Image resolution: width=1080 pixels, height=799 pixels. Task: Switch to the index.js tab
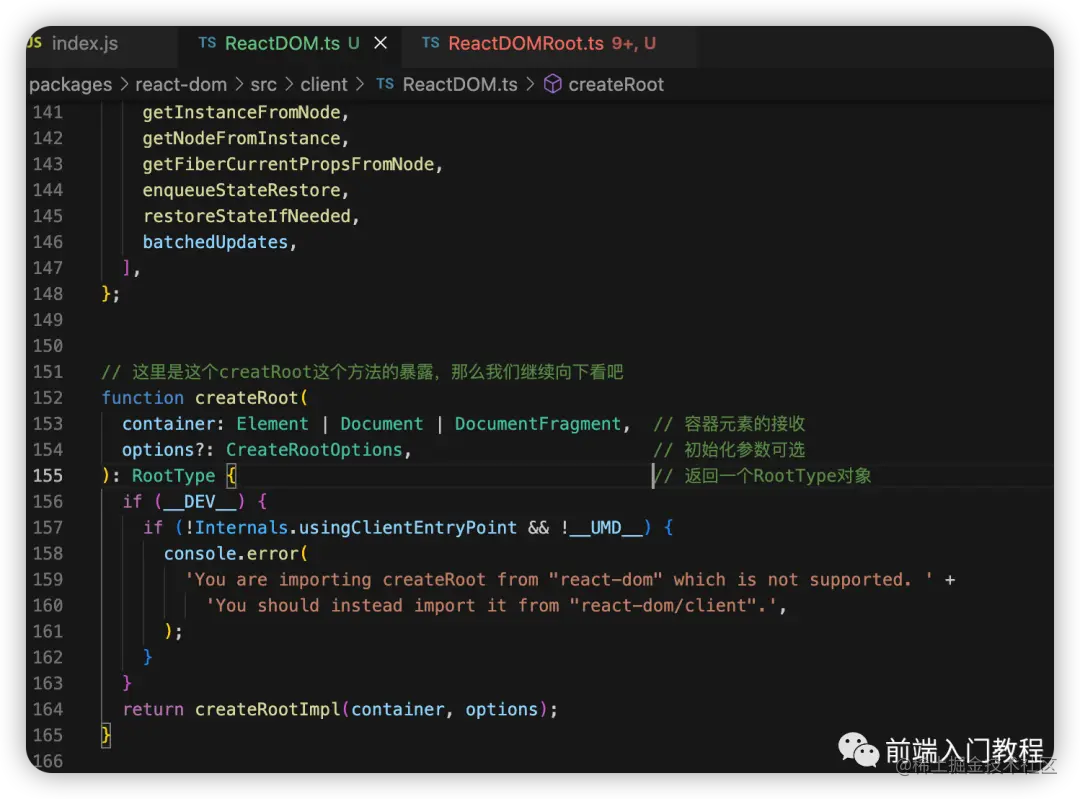[84, 43]
